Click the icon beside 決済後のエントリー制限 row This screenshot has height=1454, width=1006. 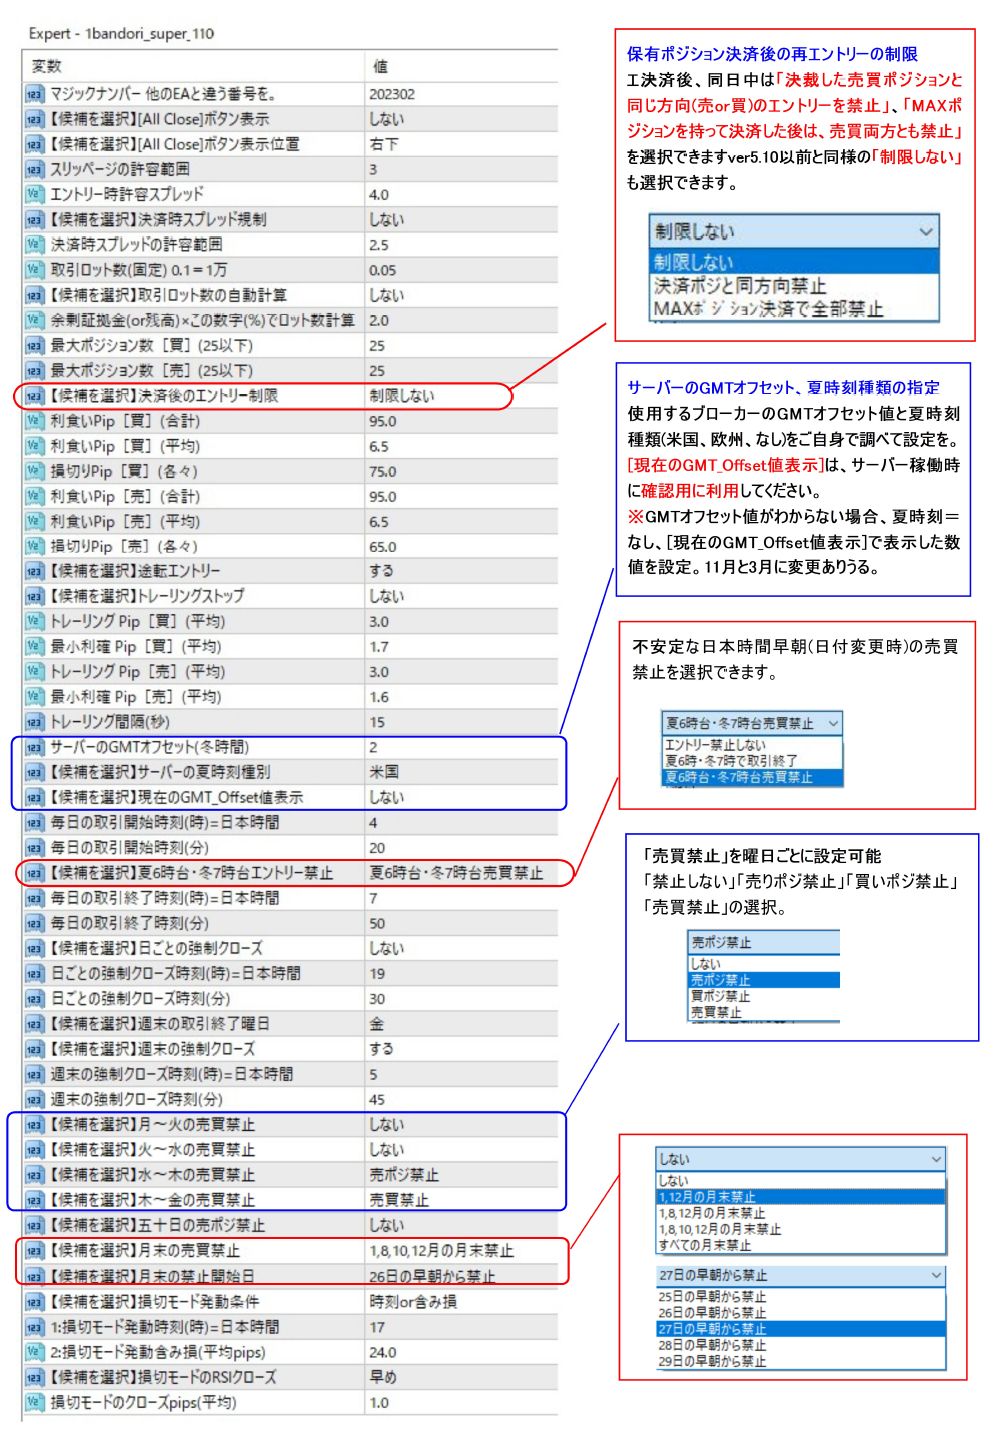[34, 396]
